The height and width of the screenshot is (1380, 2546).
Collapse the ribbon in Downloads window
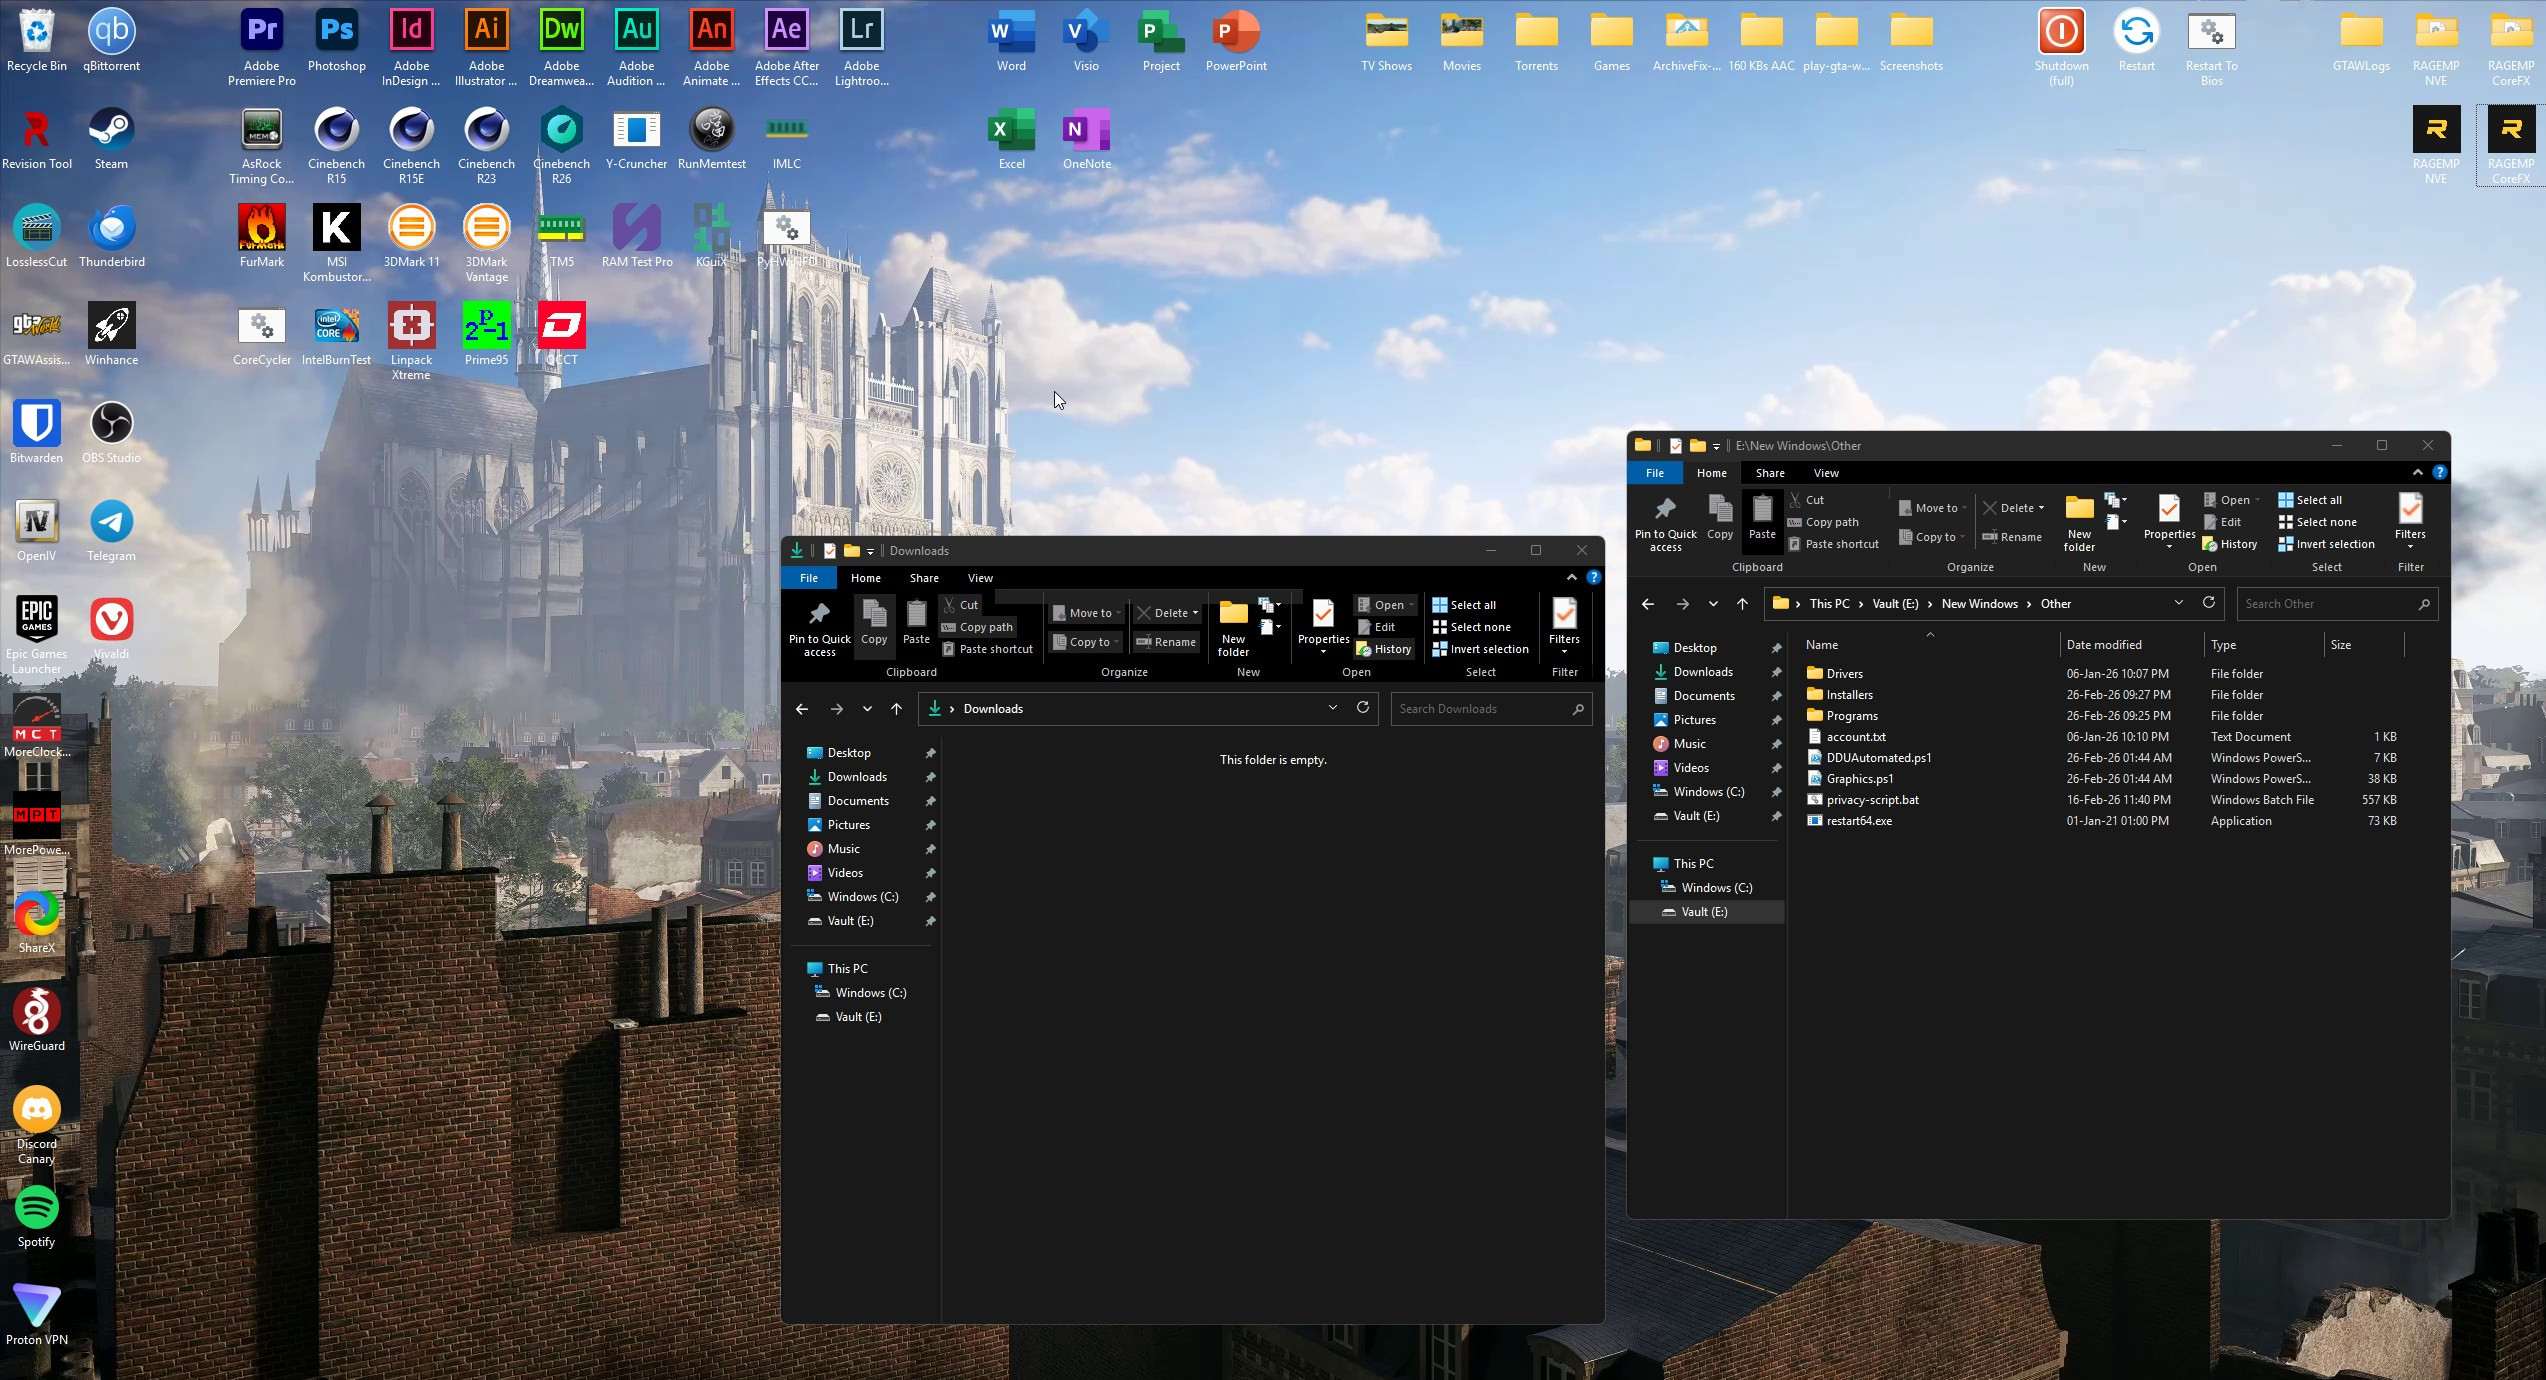pos(1571,578)
